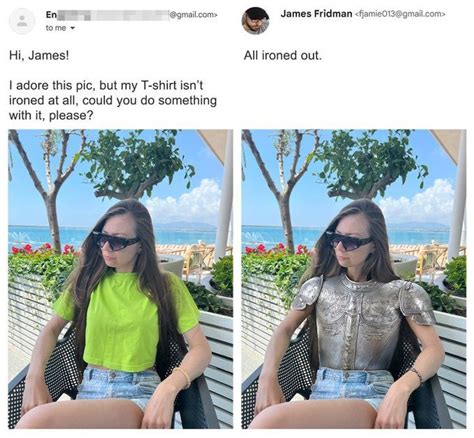This screenshot has height=438, width=474.
Task: Click the blurred sender's @gmail.com address
Action: coord(193,15)
